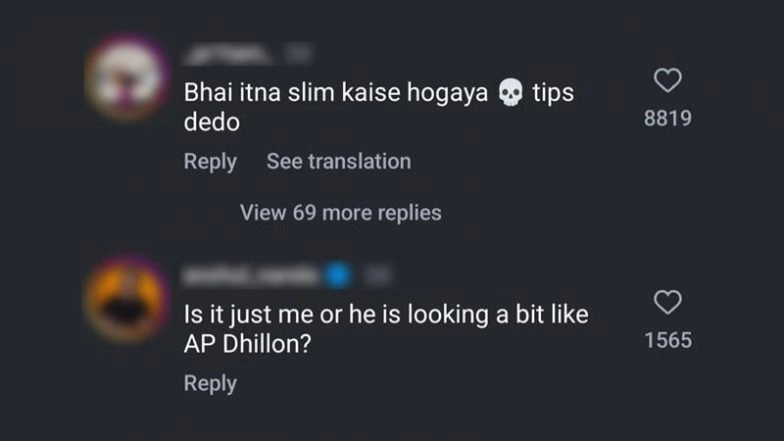
Task: Open the 8819 likes count
Action: pyautogui.click(x=668, y=118)
